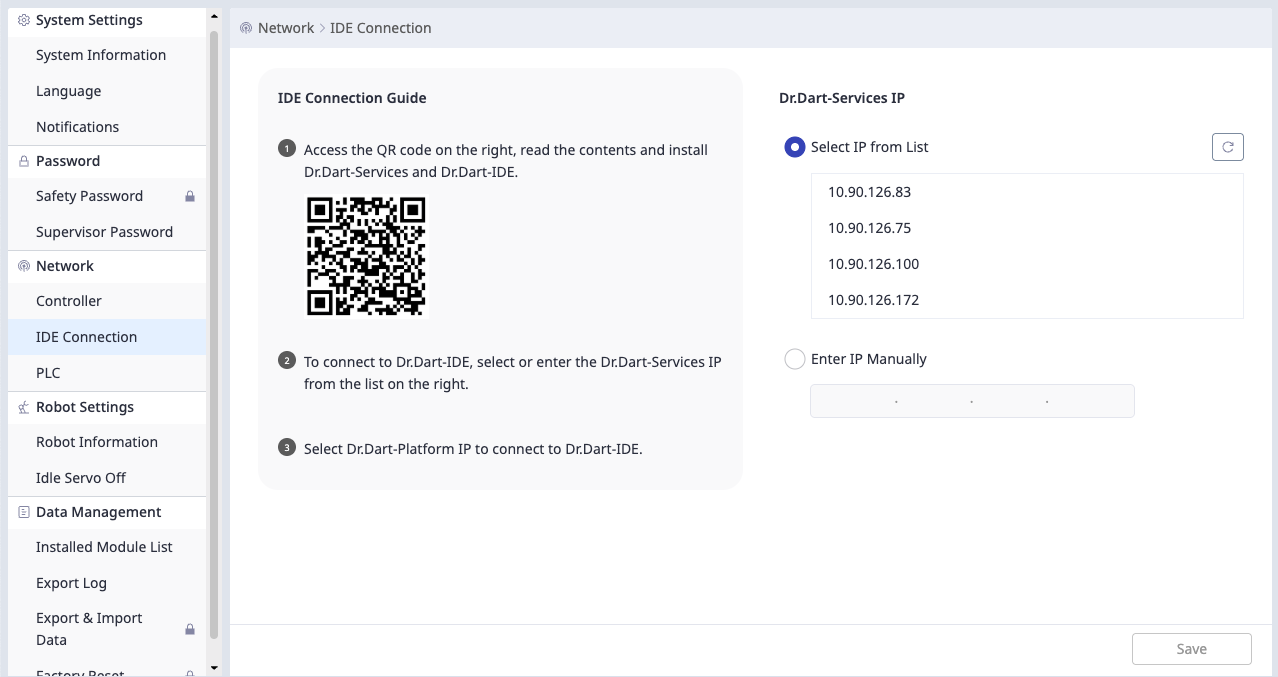Click the Network section icon in sidebar
The image size is (1278, 677).
[24, 266]
